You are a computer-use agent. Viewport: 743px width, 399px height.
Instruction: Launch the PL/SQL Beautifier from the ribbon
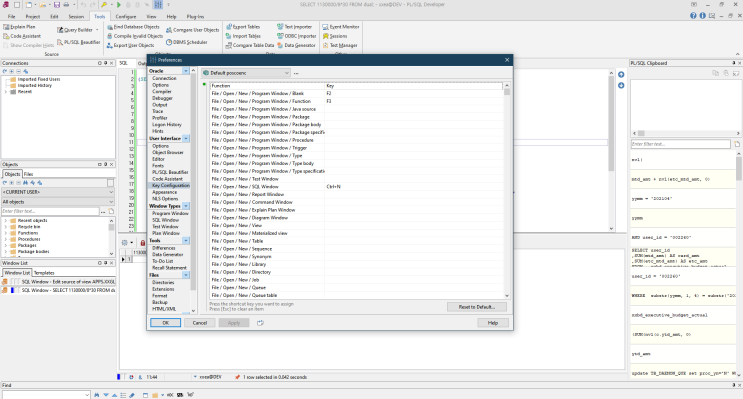(x=79, y=42)
